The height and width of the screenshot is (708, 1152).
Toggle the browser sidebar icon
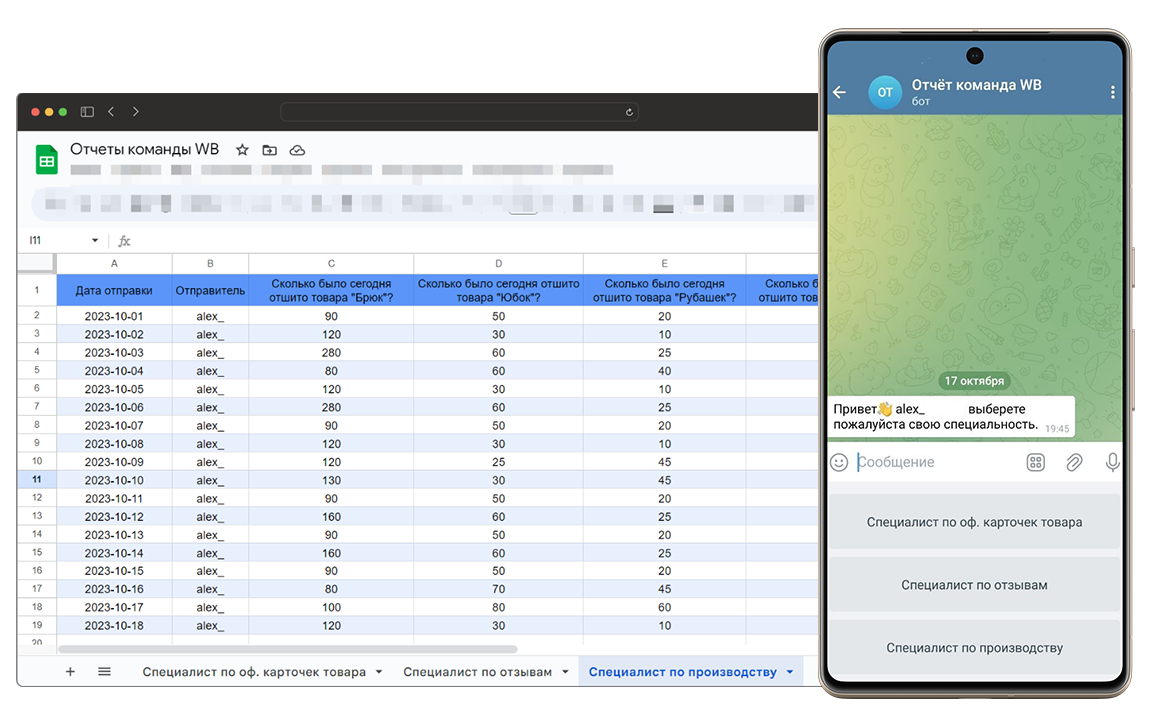point(87,112)
